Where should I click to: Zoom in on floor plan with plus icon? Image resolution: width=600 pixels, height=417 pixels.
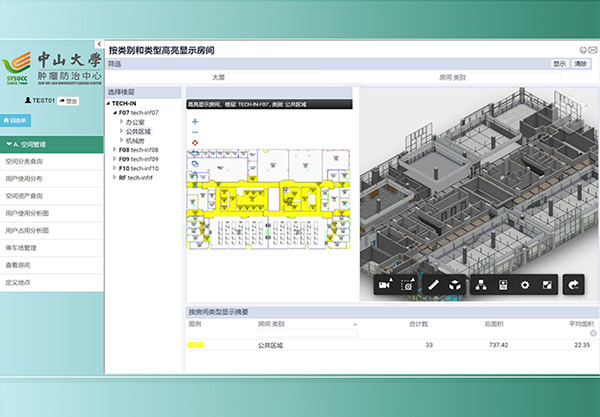194,121
